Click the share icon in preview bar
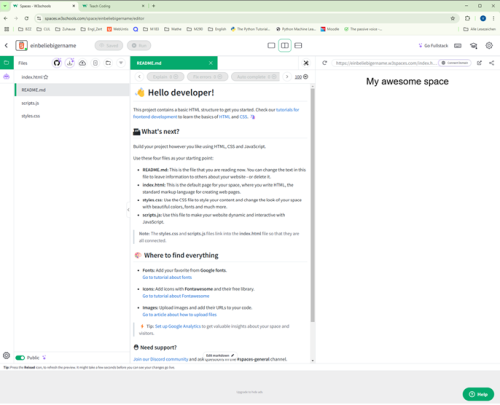The height and width of the screenshot is (405, 500). 492,63
